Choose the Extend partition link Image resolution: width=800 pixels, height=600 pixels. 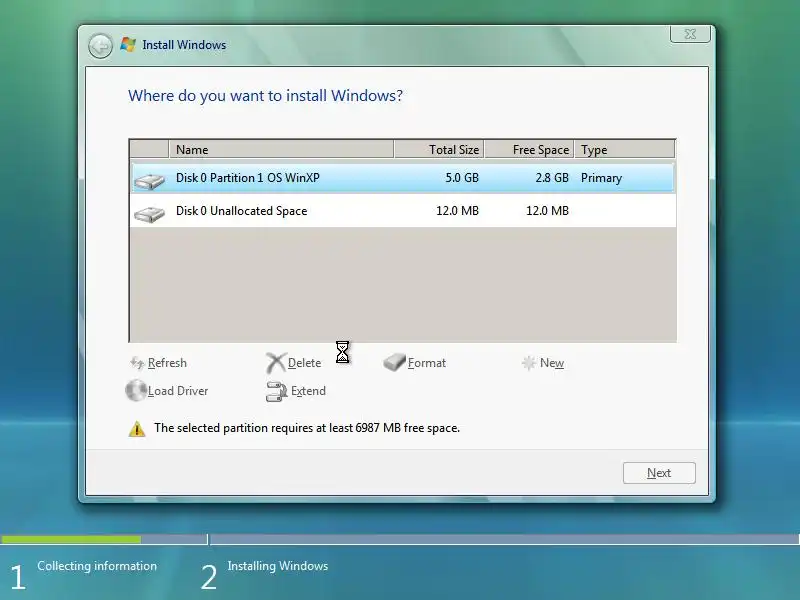pyautogui.click(x=308, y=391)
